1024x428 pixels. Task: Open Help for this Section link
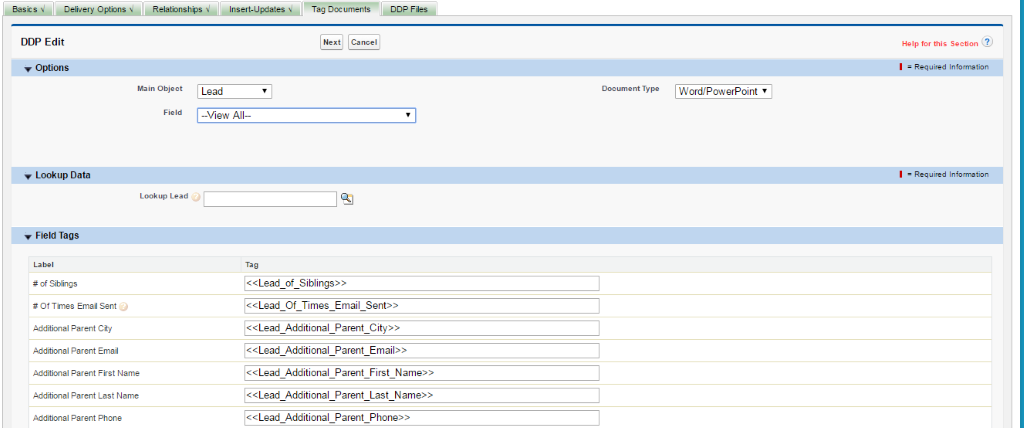pos(940,44)
